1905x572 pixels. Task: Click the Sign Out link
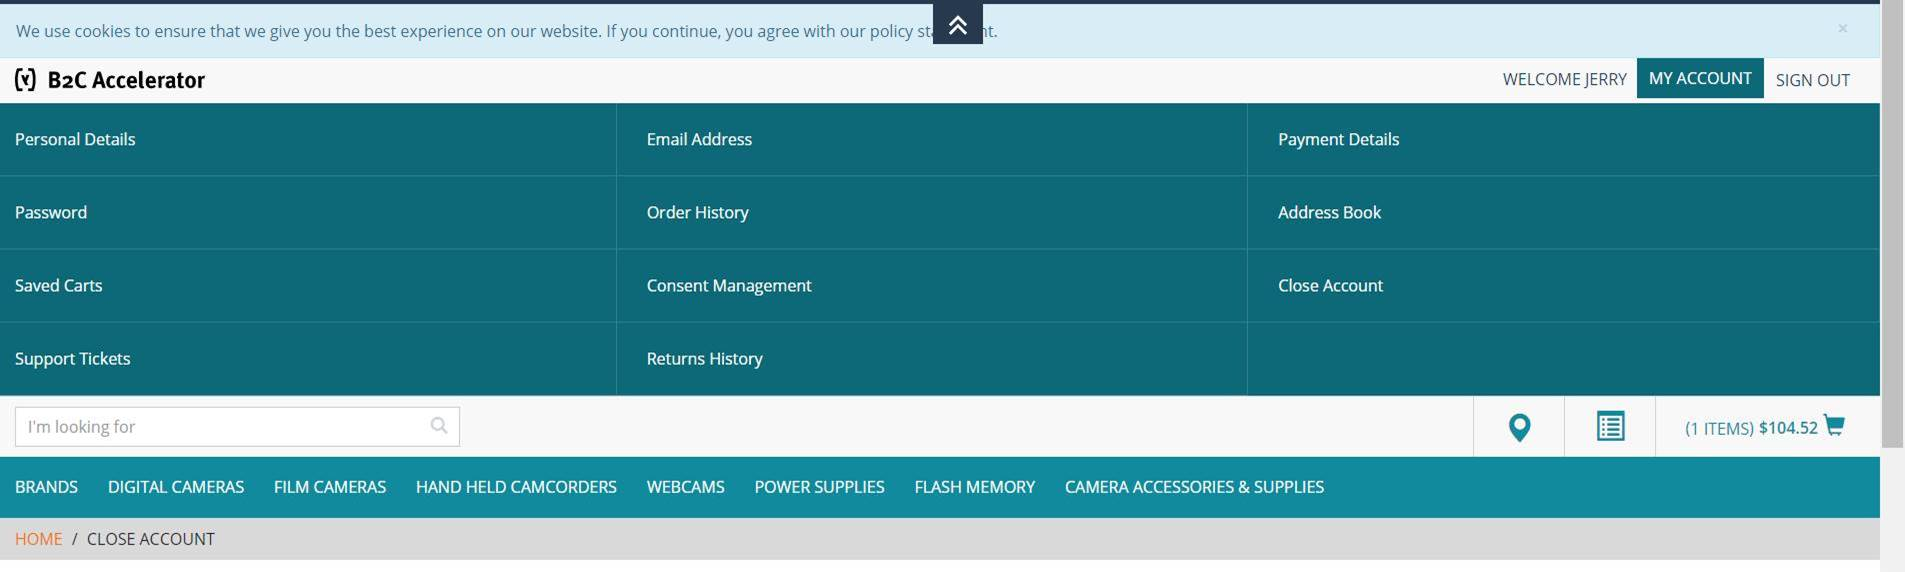point(1812,80)
